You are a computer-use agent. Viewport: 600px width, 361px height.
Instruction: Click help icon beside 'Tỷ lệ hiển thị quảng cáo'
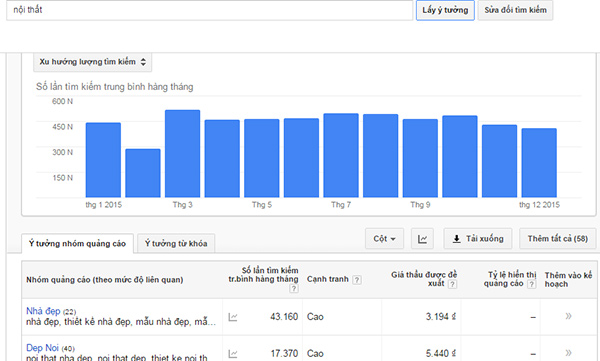coord(532,284)
